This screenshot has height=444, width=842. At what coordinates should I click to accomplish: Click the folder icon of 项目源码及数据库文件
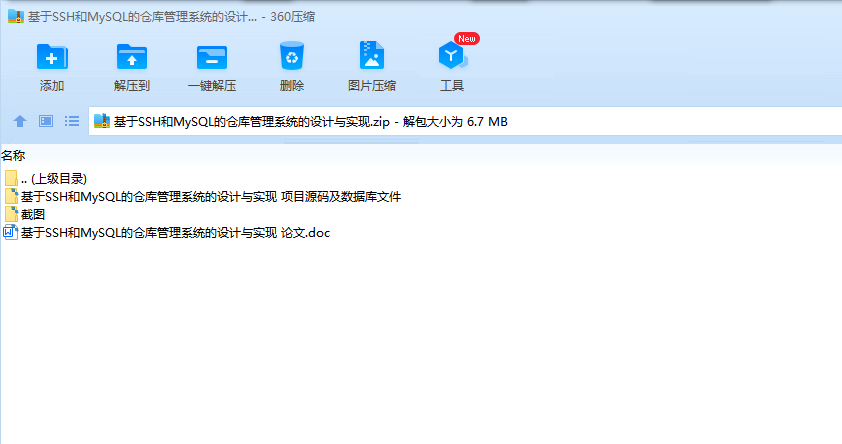(11, 196)
